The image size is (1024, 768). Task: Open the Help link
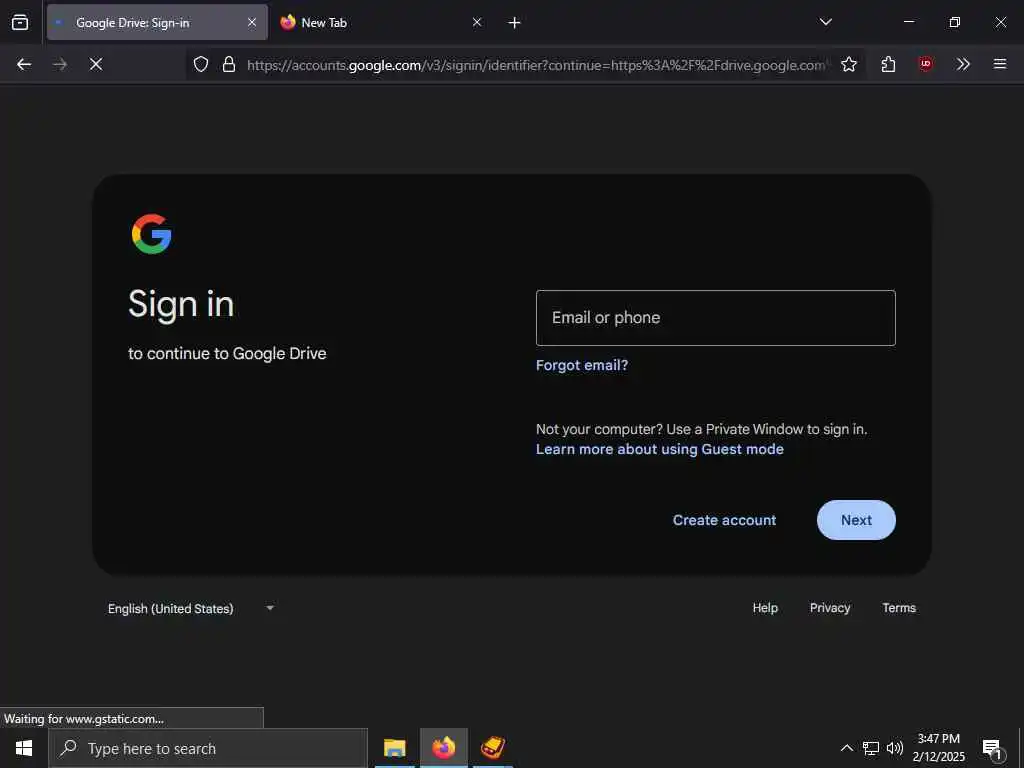coord(765,608)
